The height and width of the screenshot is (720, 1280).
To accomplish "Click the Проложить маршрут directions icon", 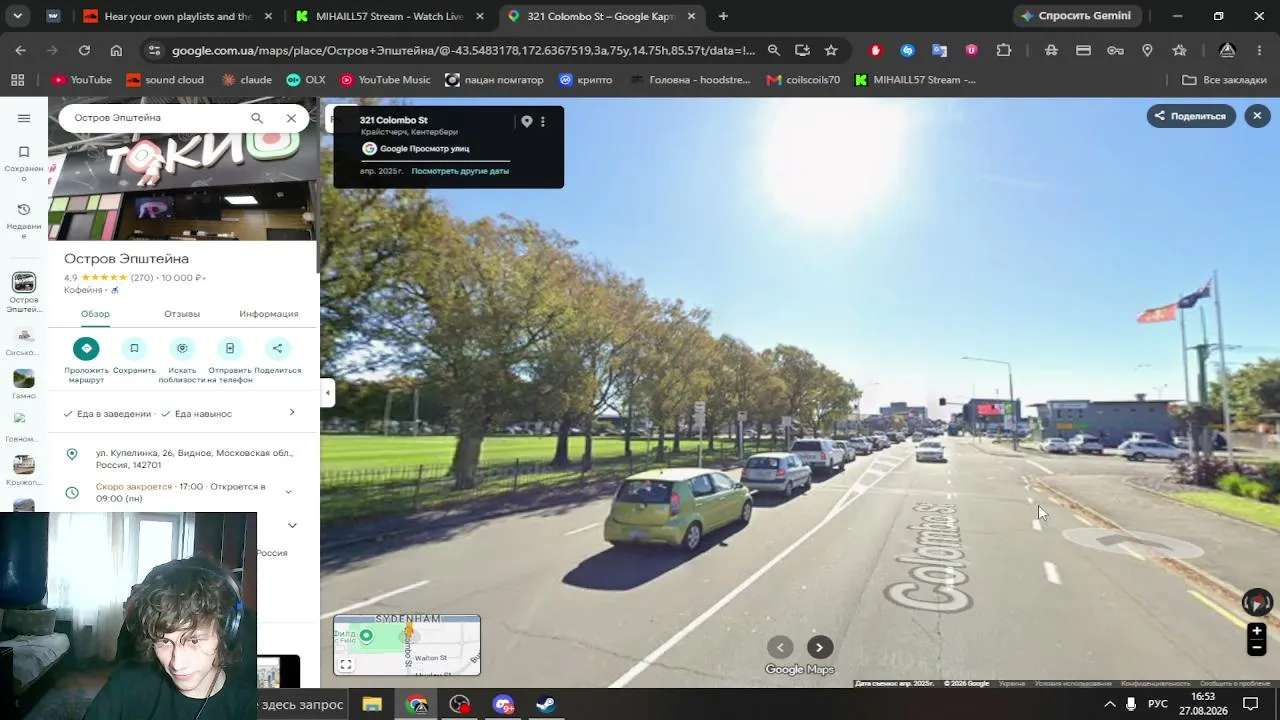I will [x=86, y=348].
